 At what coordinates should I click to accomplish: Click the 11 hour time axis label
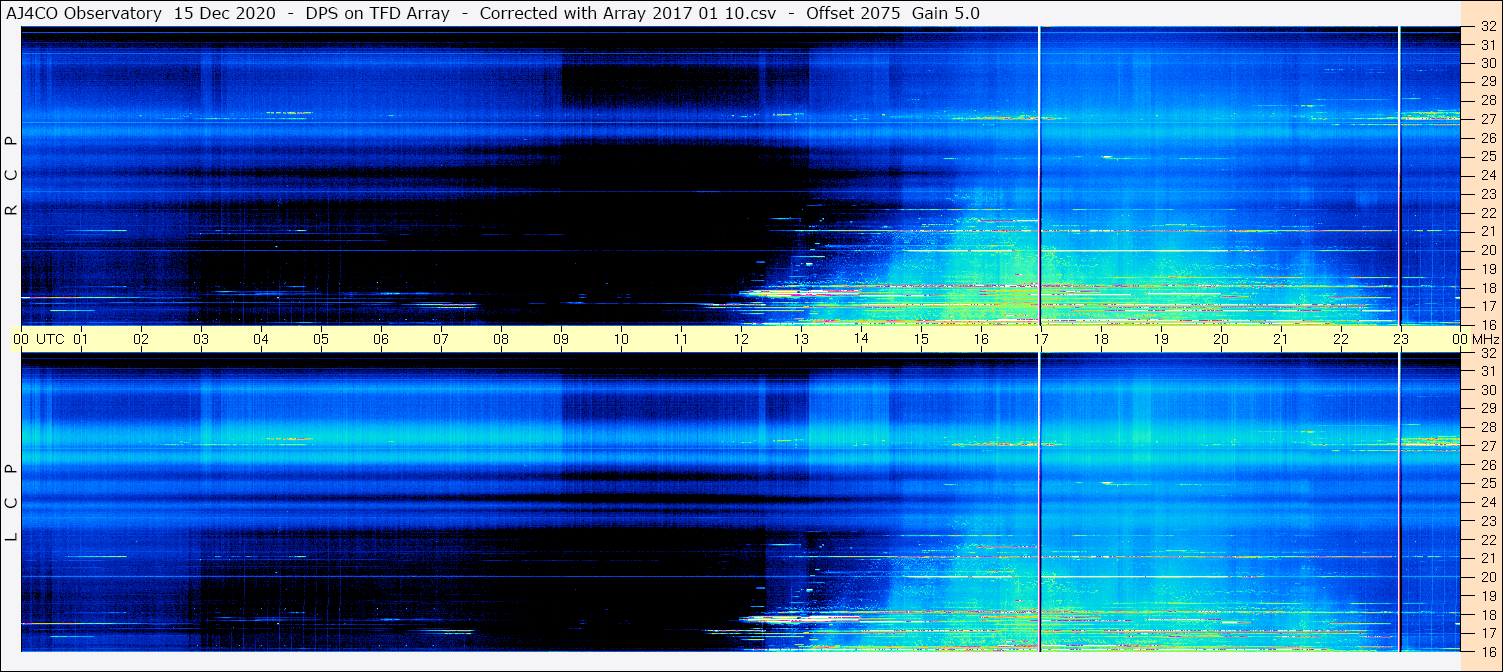(681, 339)
